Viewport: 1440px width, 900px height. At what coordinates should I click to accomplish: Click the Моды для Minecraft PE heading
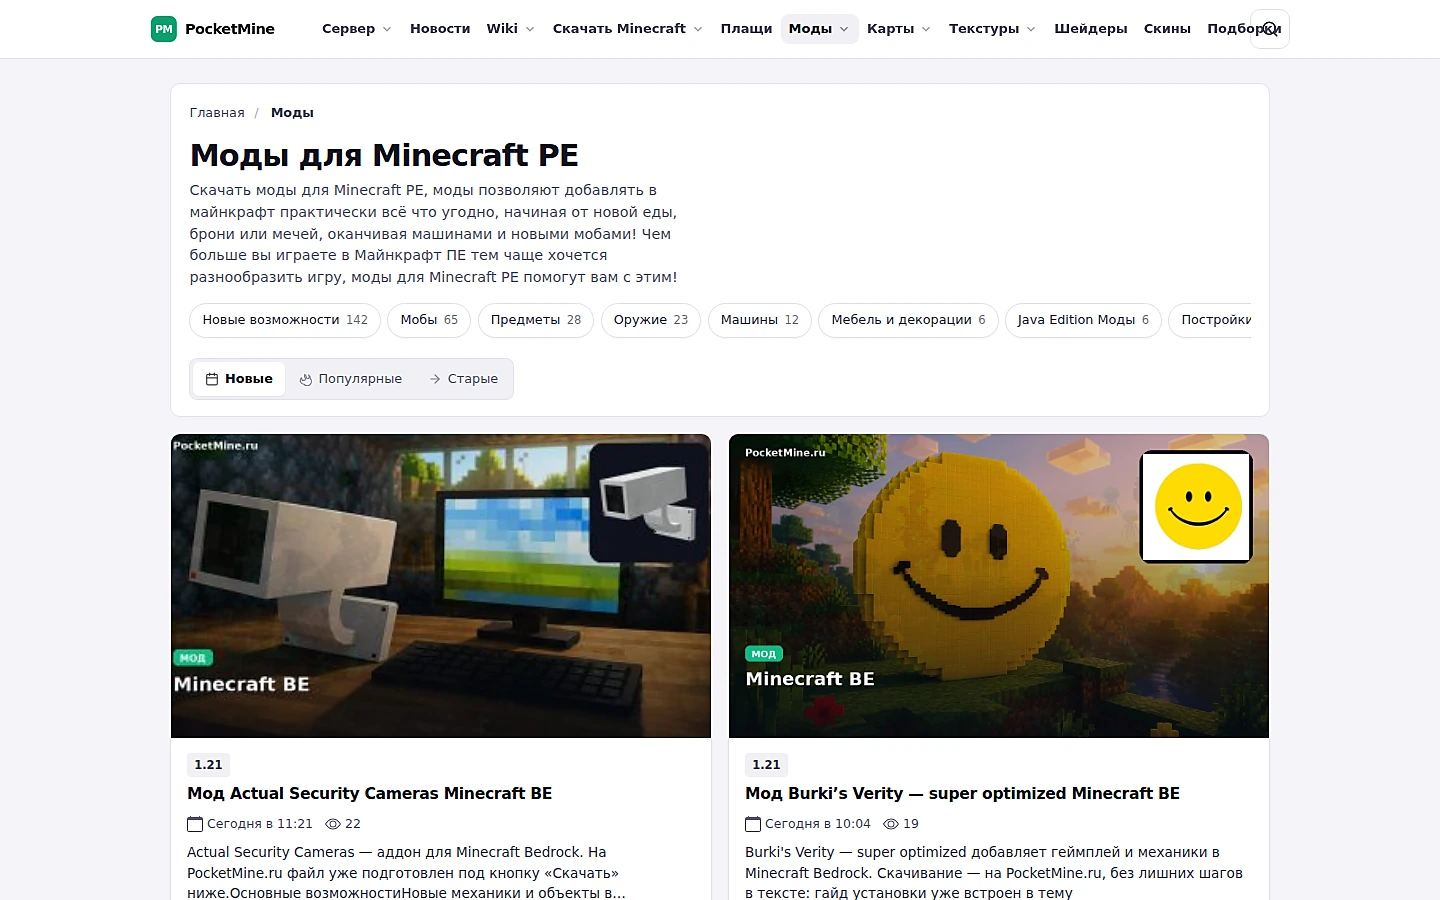tap(384, 155)
